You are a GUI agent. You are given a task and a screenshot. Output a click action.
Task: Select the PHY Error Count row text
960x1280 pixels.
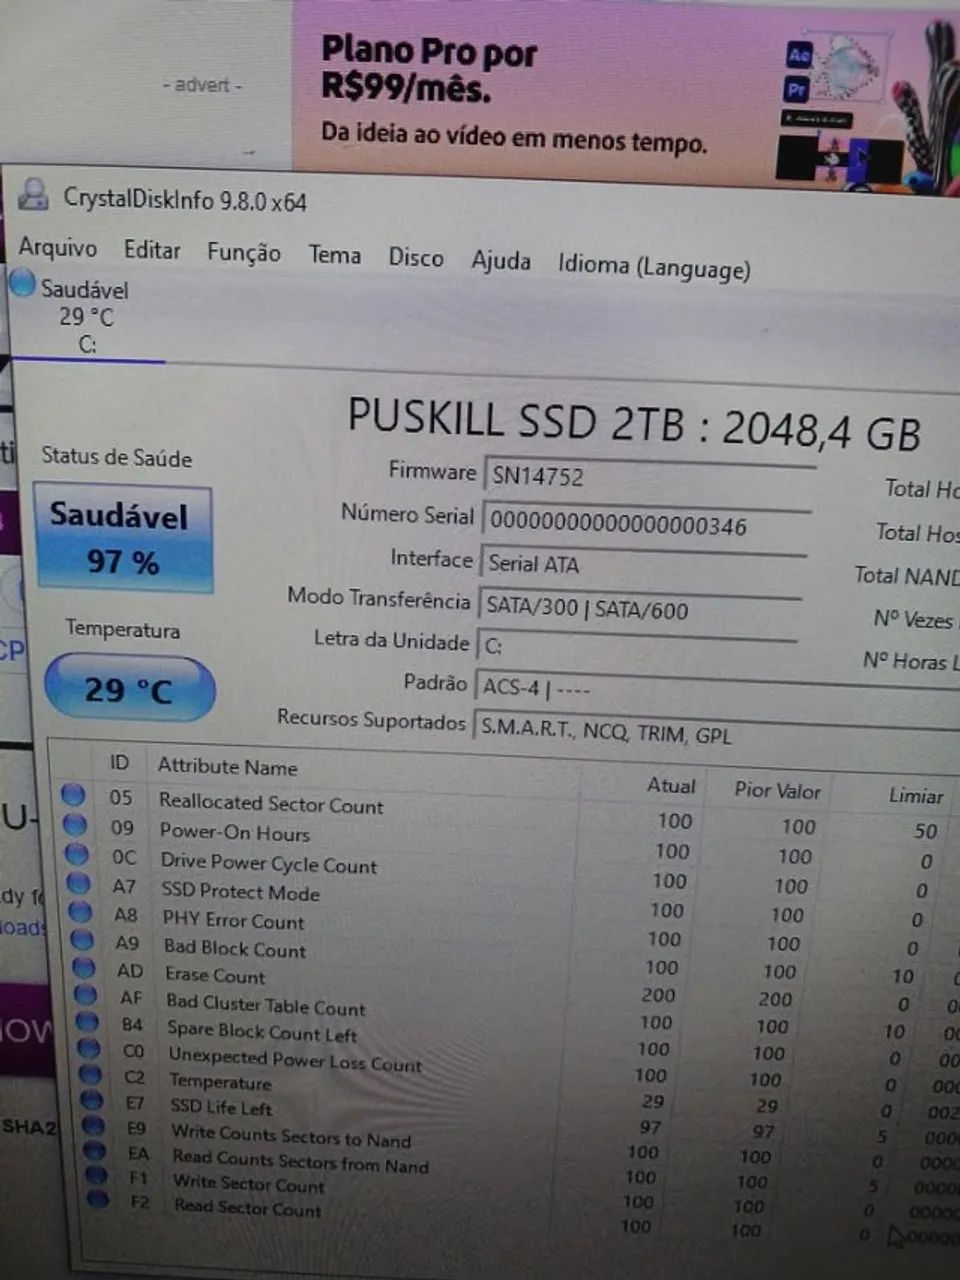point(234,920)
